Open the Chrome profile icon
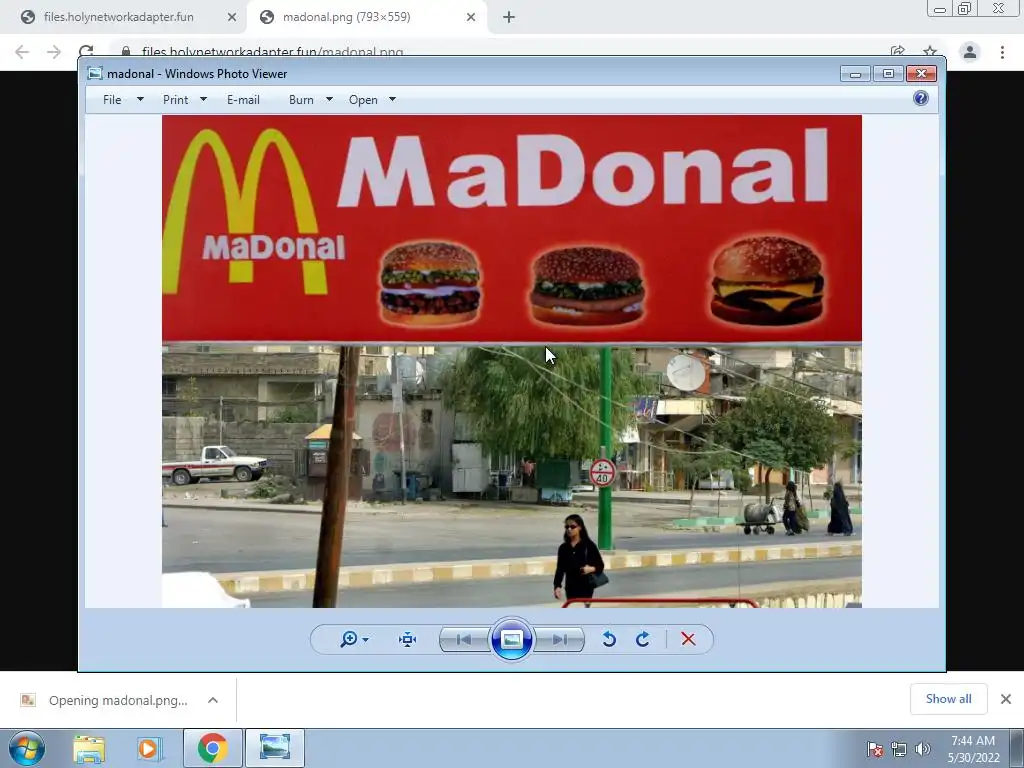Screen dimensions: 1024x768 (970, 52)
